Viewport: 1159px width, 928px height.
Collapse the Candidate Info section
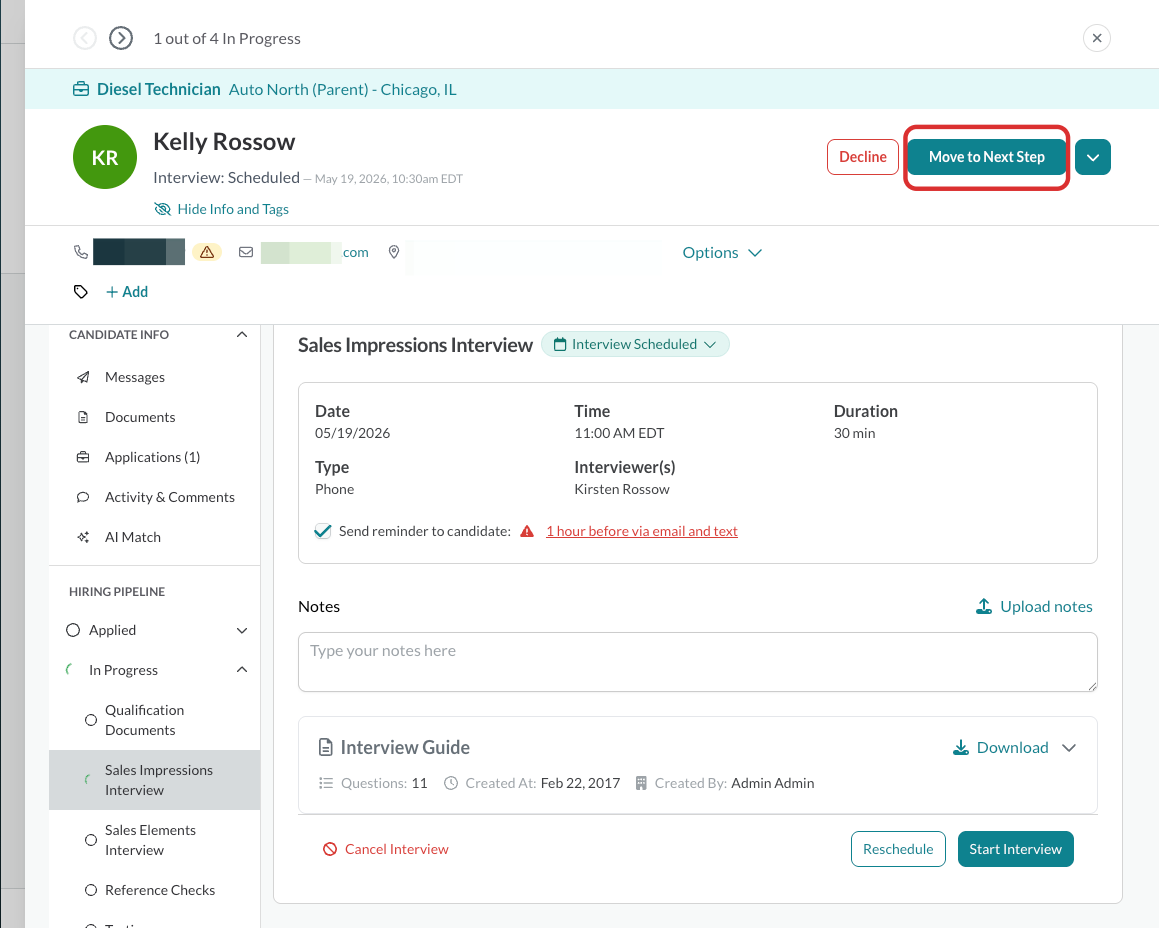[x=242, y=335]
